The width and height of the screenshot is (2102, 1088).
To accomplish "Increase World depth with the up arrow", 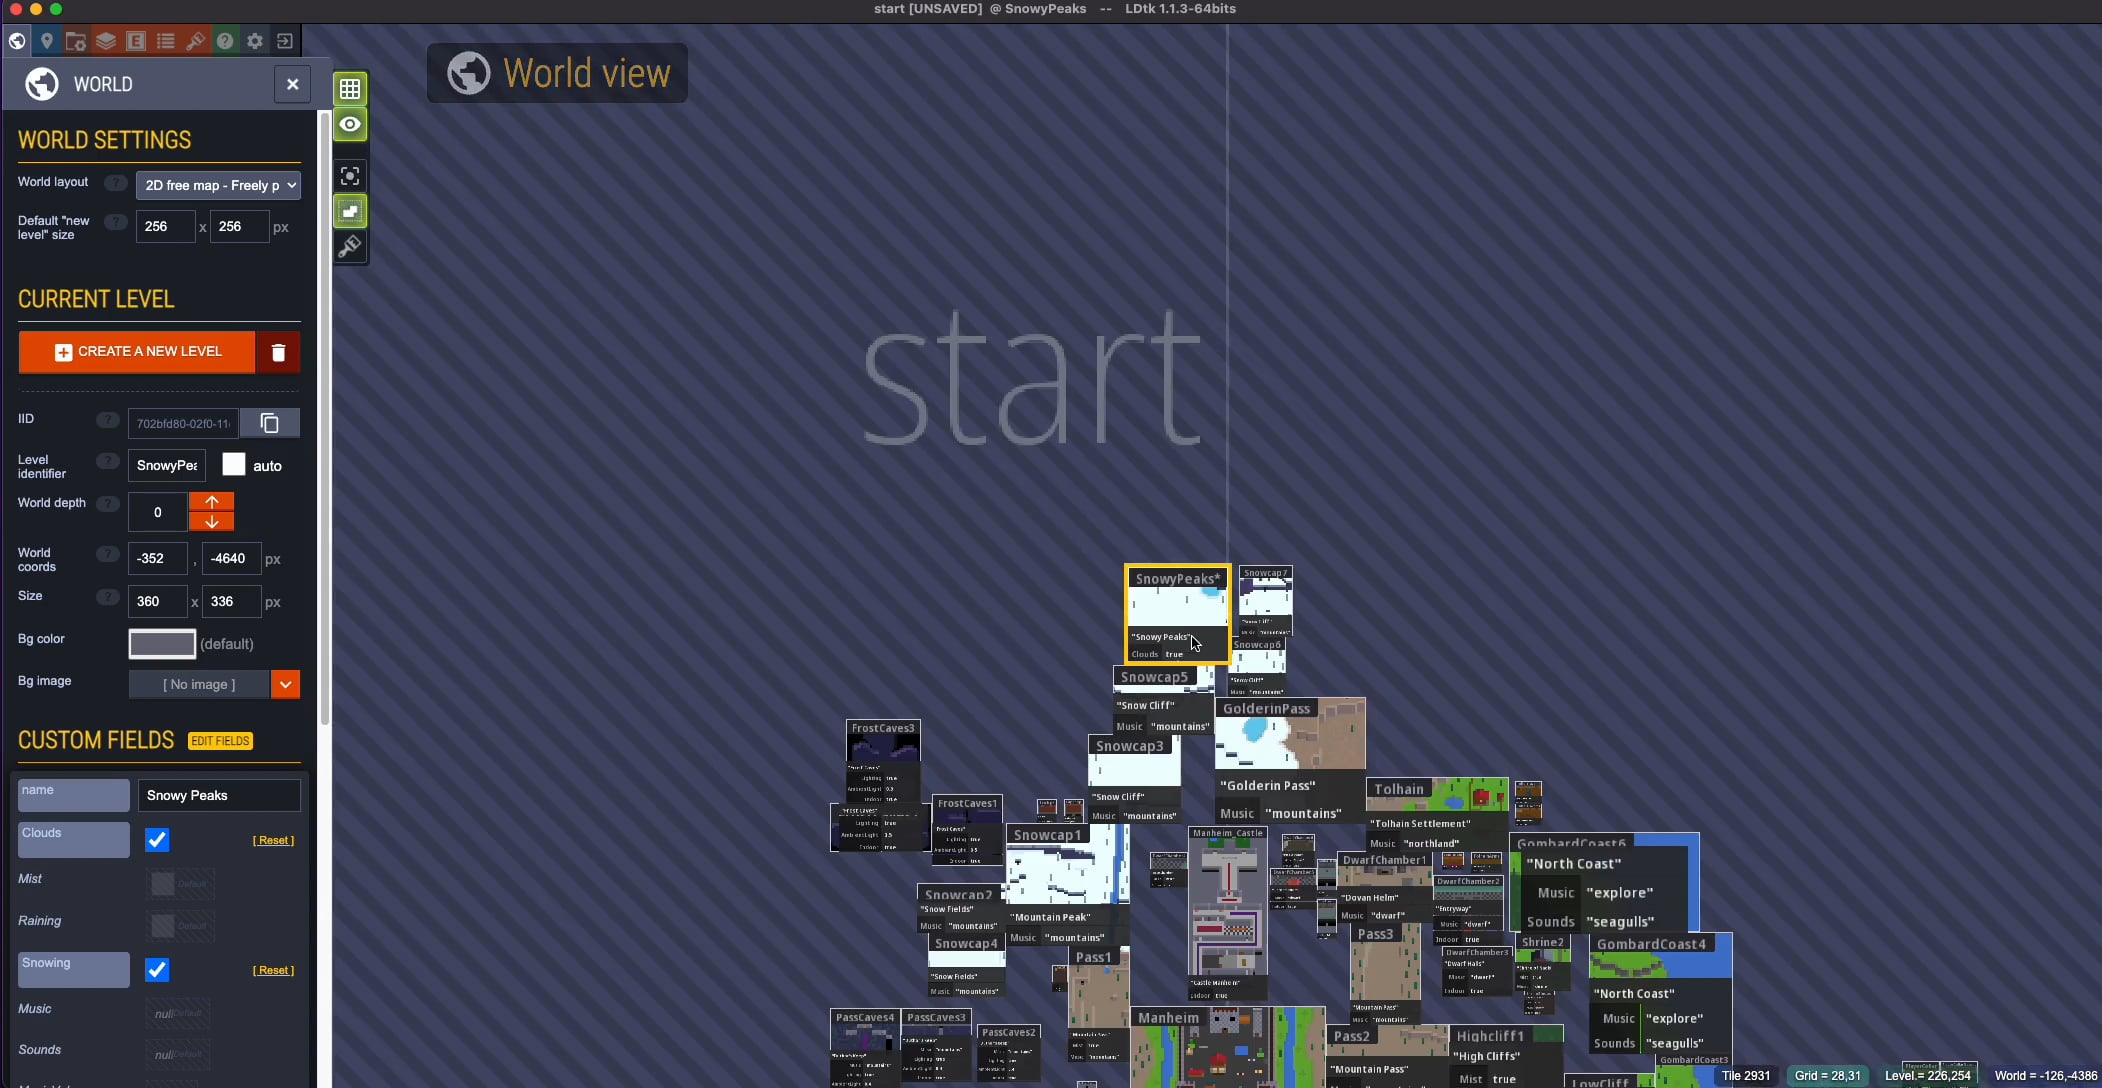I will coord(210,500).
